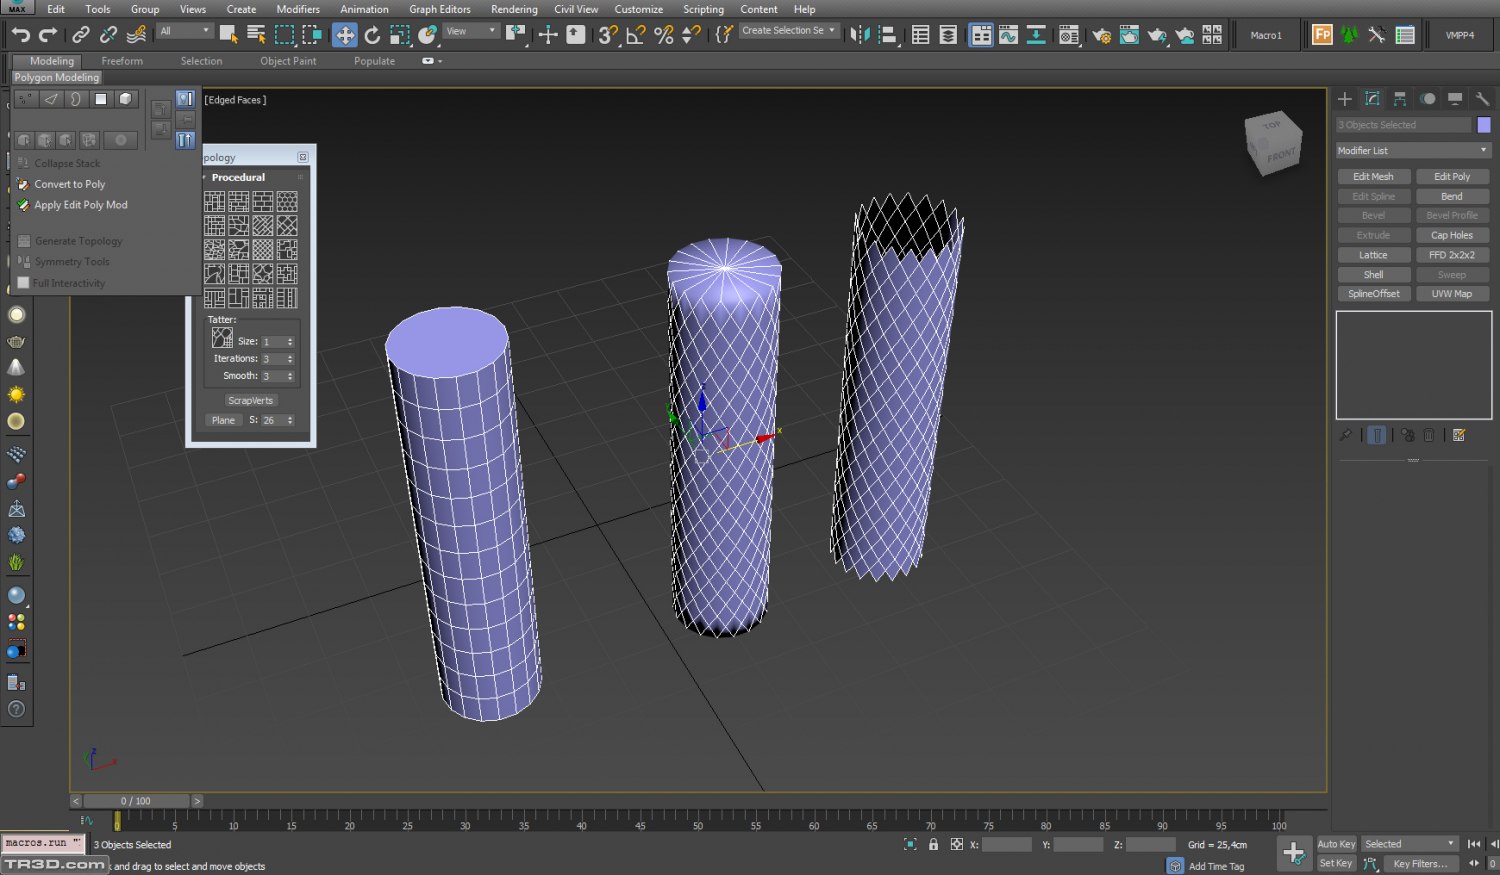Open the Modifier List dropdown

(x=1413, y=150)
